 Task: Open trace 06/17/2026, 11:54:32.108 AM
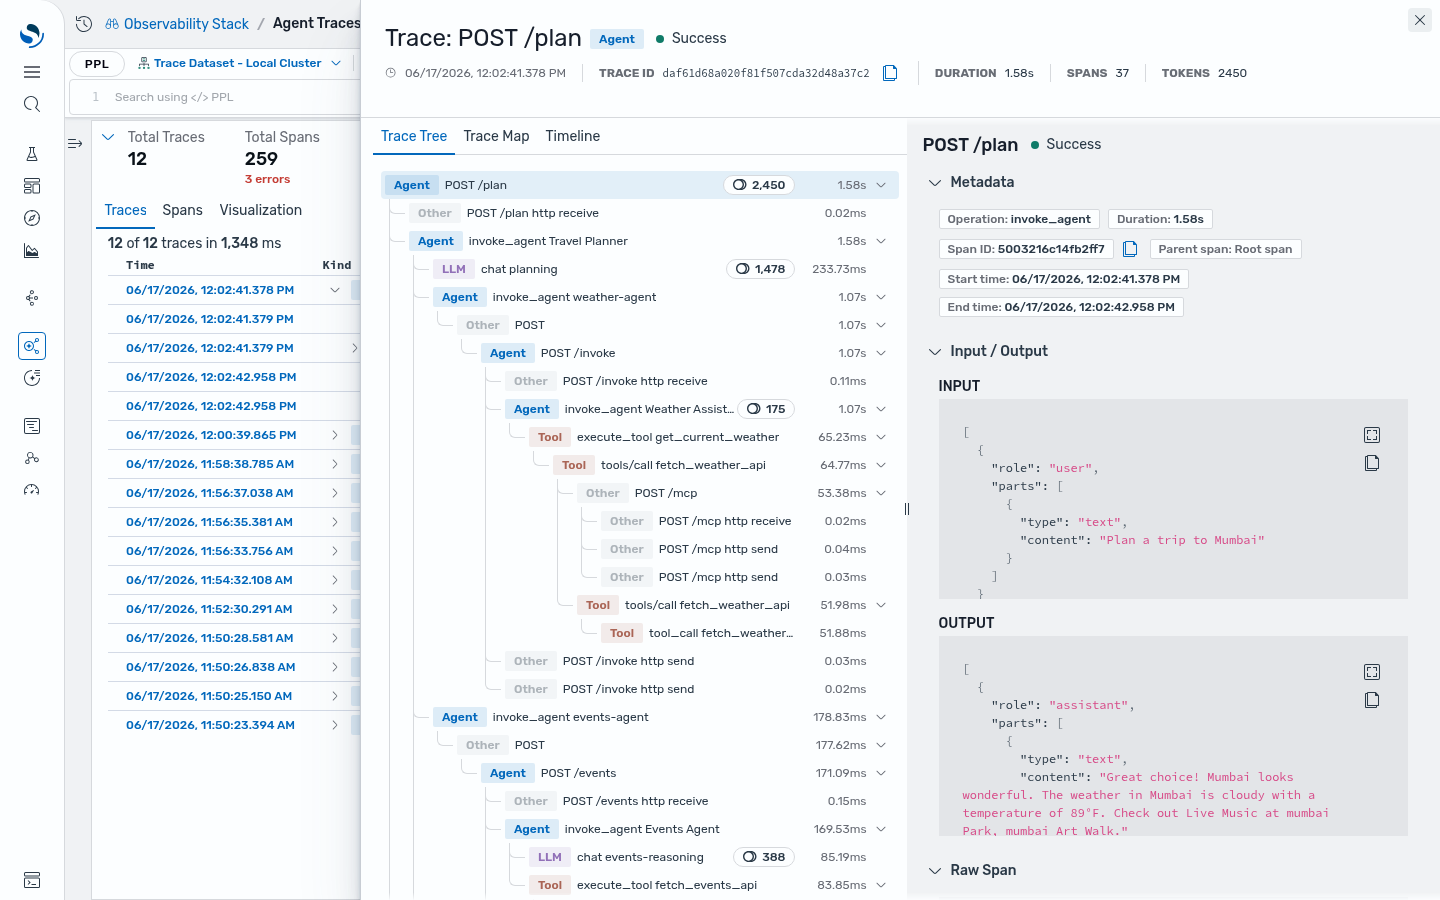(209, 580)
